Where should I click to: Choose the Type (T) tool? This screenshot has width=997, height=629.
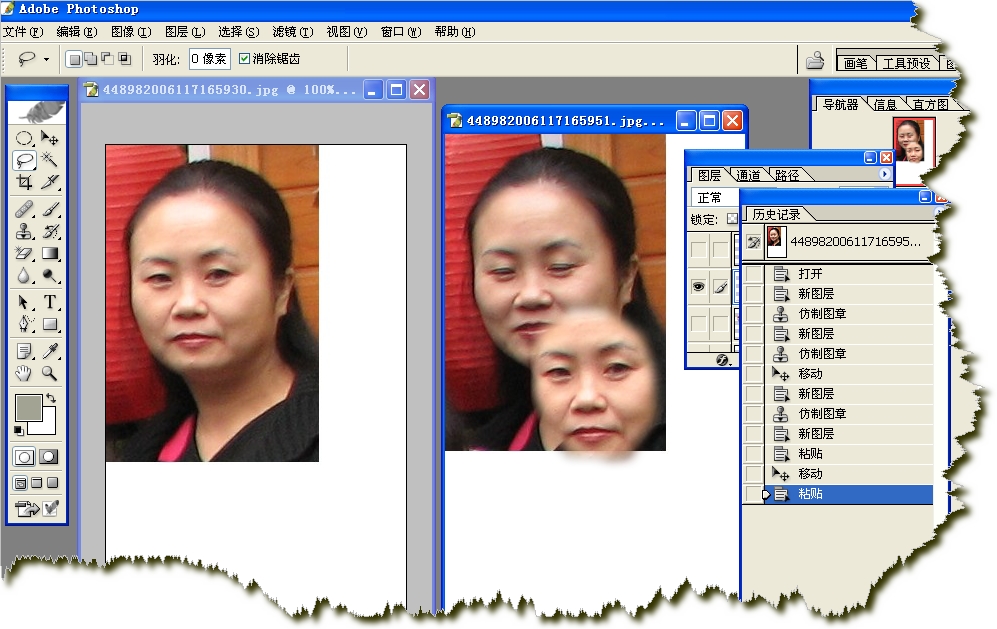[49, 302]
